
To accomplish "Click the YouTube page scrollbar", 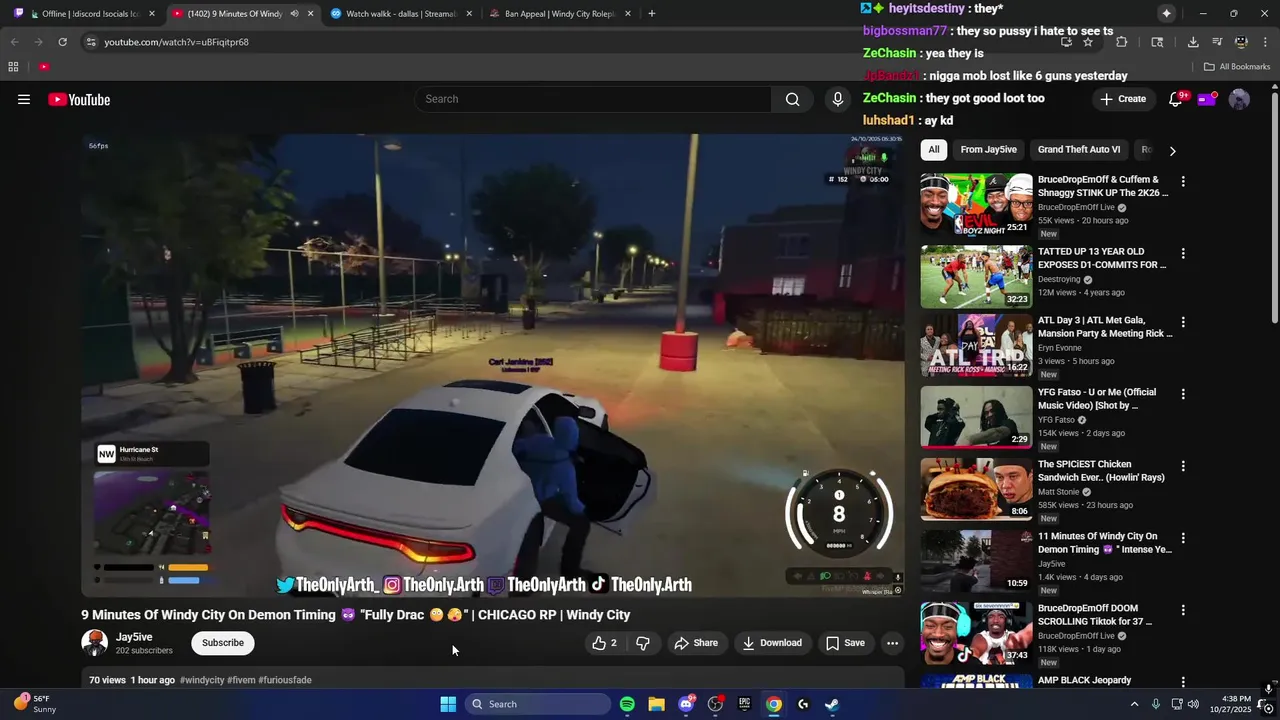I will 1274,208.
